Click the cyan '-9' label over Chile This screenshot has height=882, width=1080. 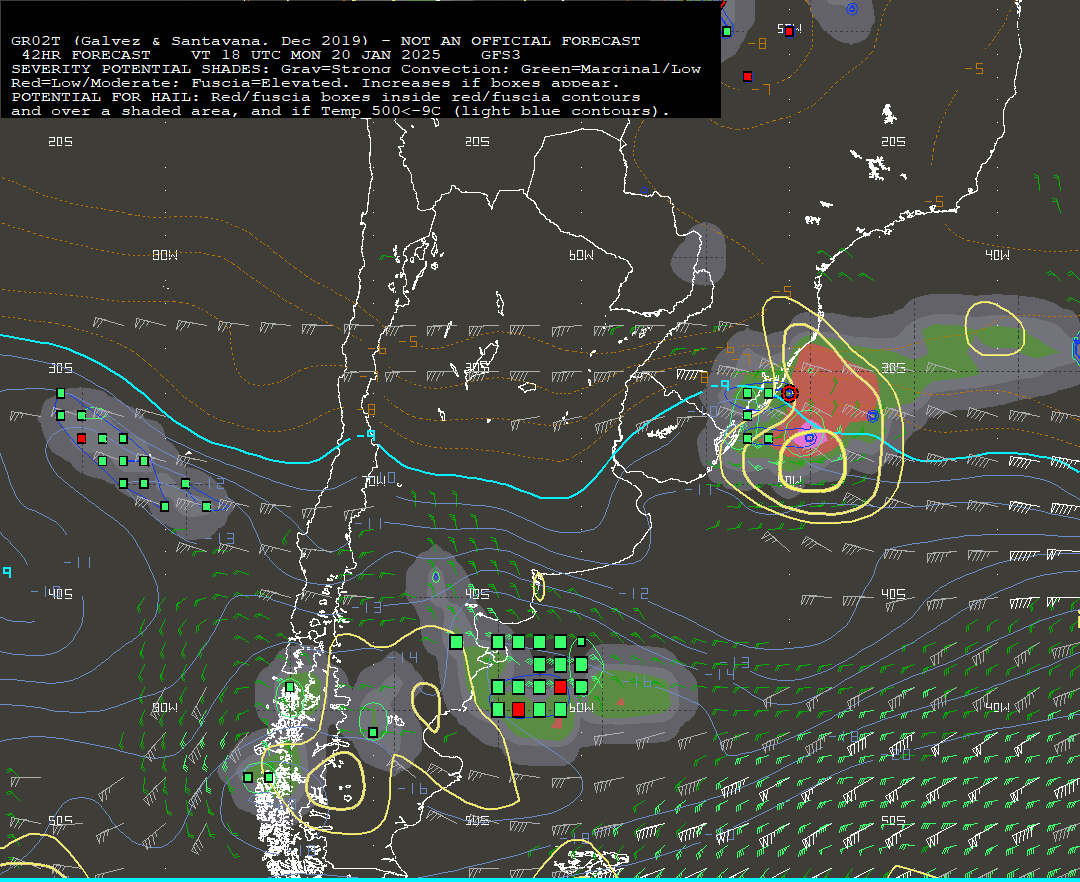[x=365, y=434]
